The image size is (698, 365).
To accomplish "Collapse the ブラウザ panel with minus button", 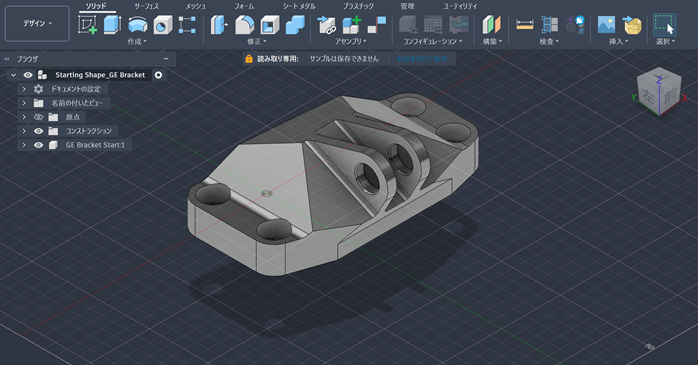I will [x=166, y=59].
